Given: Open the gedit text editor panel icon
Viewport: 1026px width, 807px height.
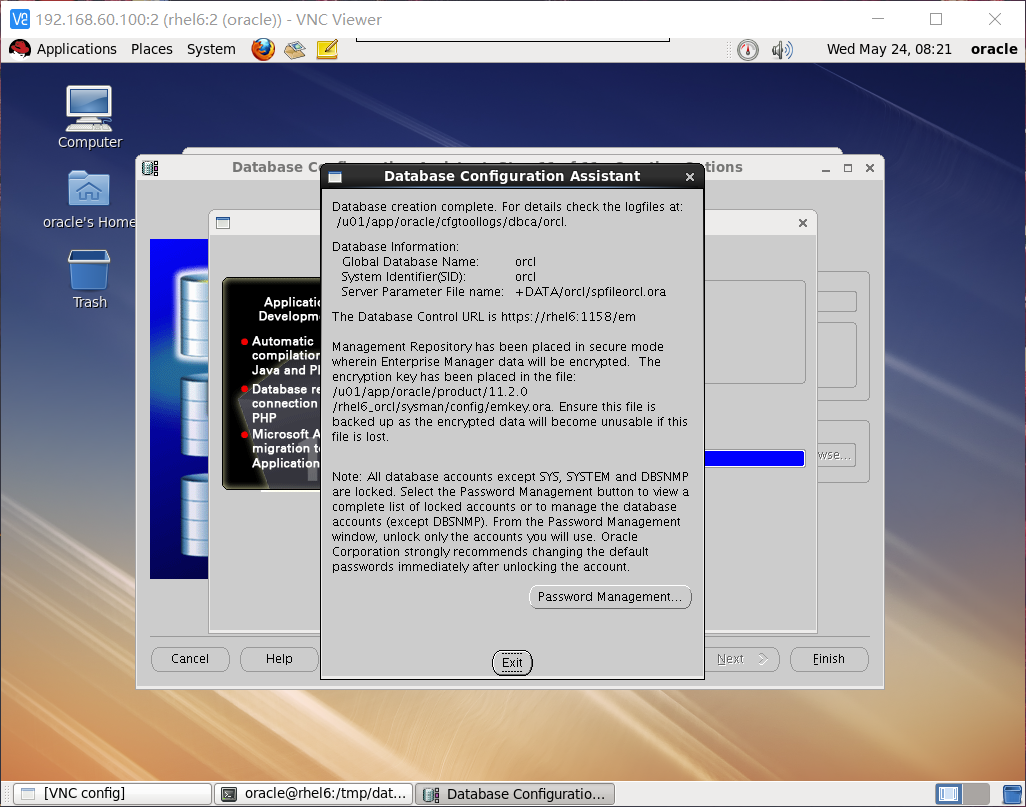Looking at the screenshot, I should click(x=326, y=48).
